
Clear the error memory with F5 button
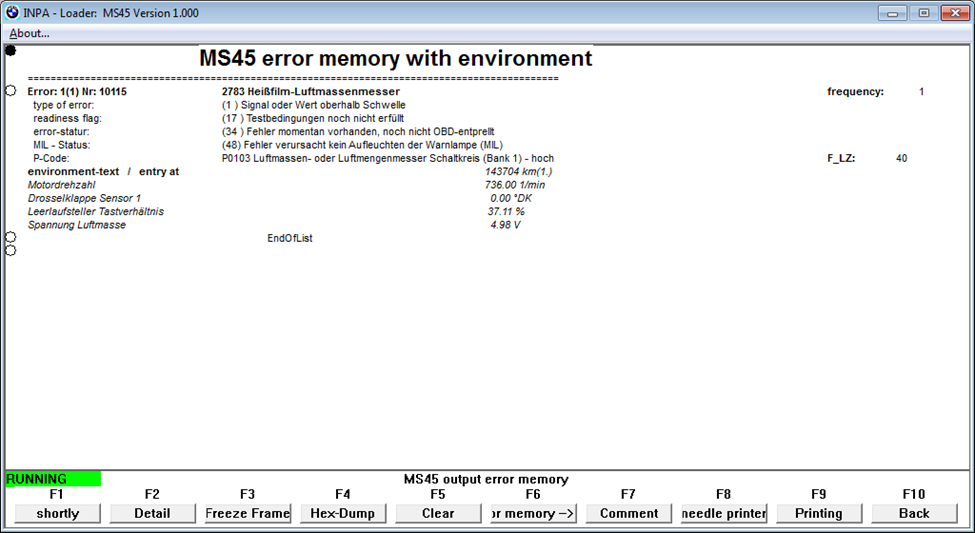[438, 513]
